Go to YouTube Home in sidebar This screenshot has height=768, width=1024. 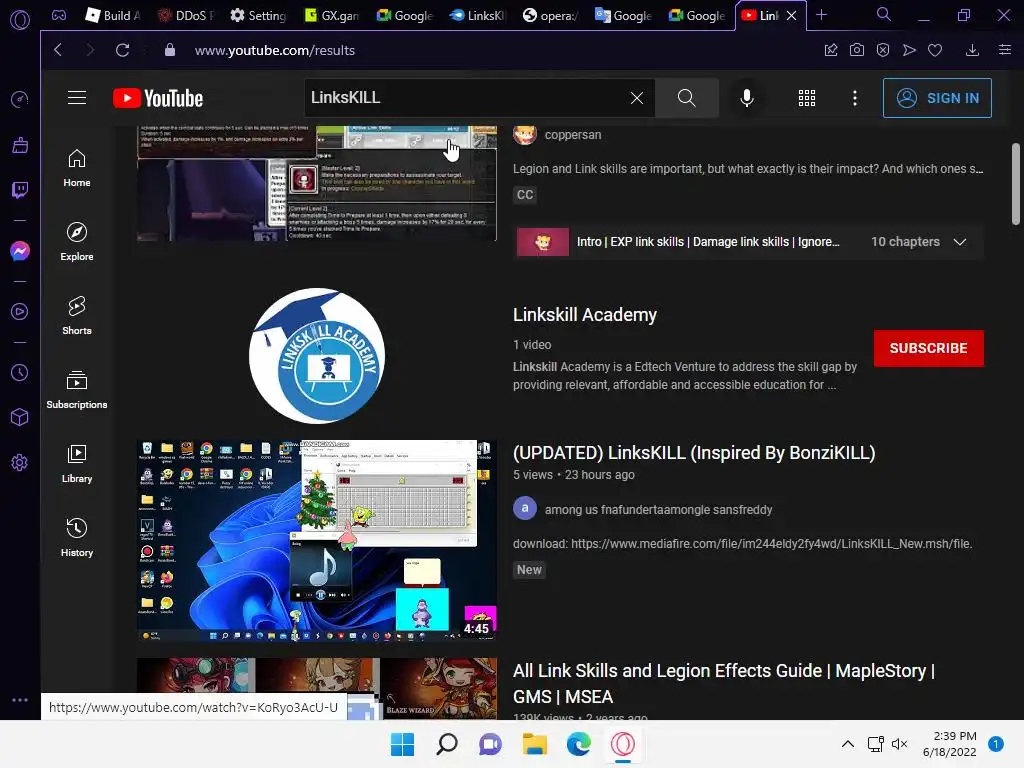pyautogui.click(x=77, y=168)
